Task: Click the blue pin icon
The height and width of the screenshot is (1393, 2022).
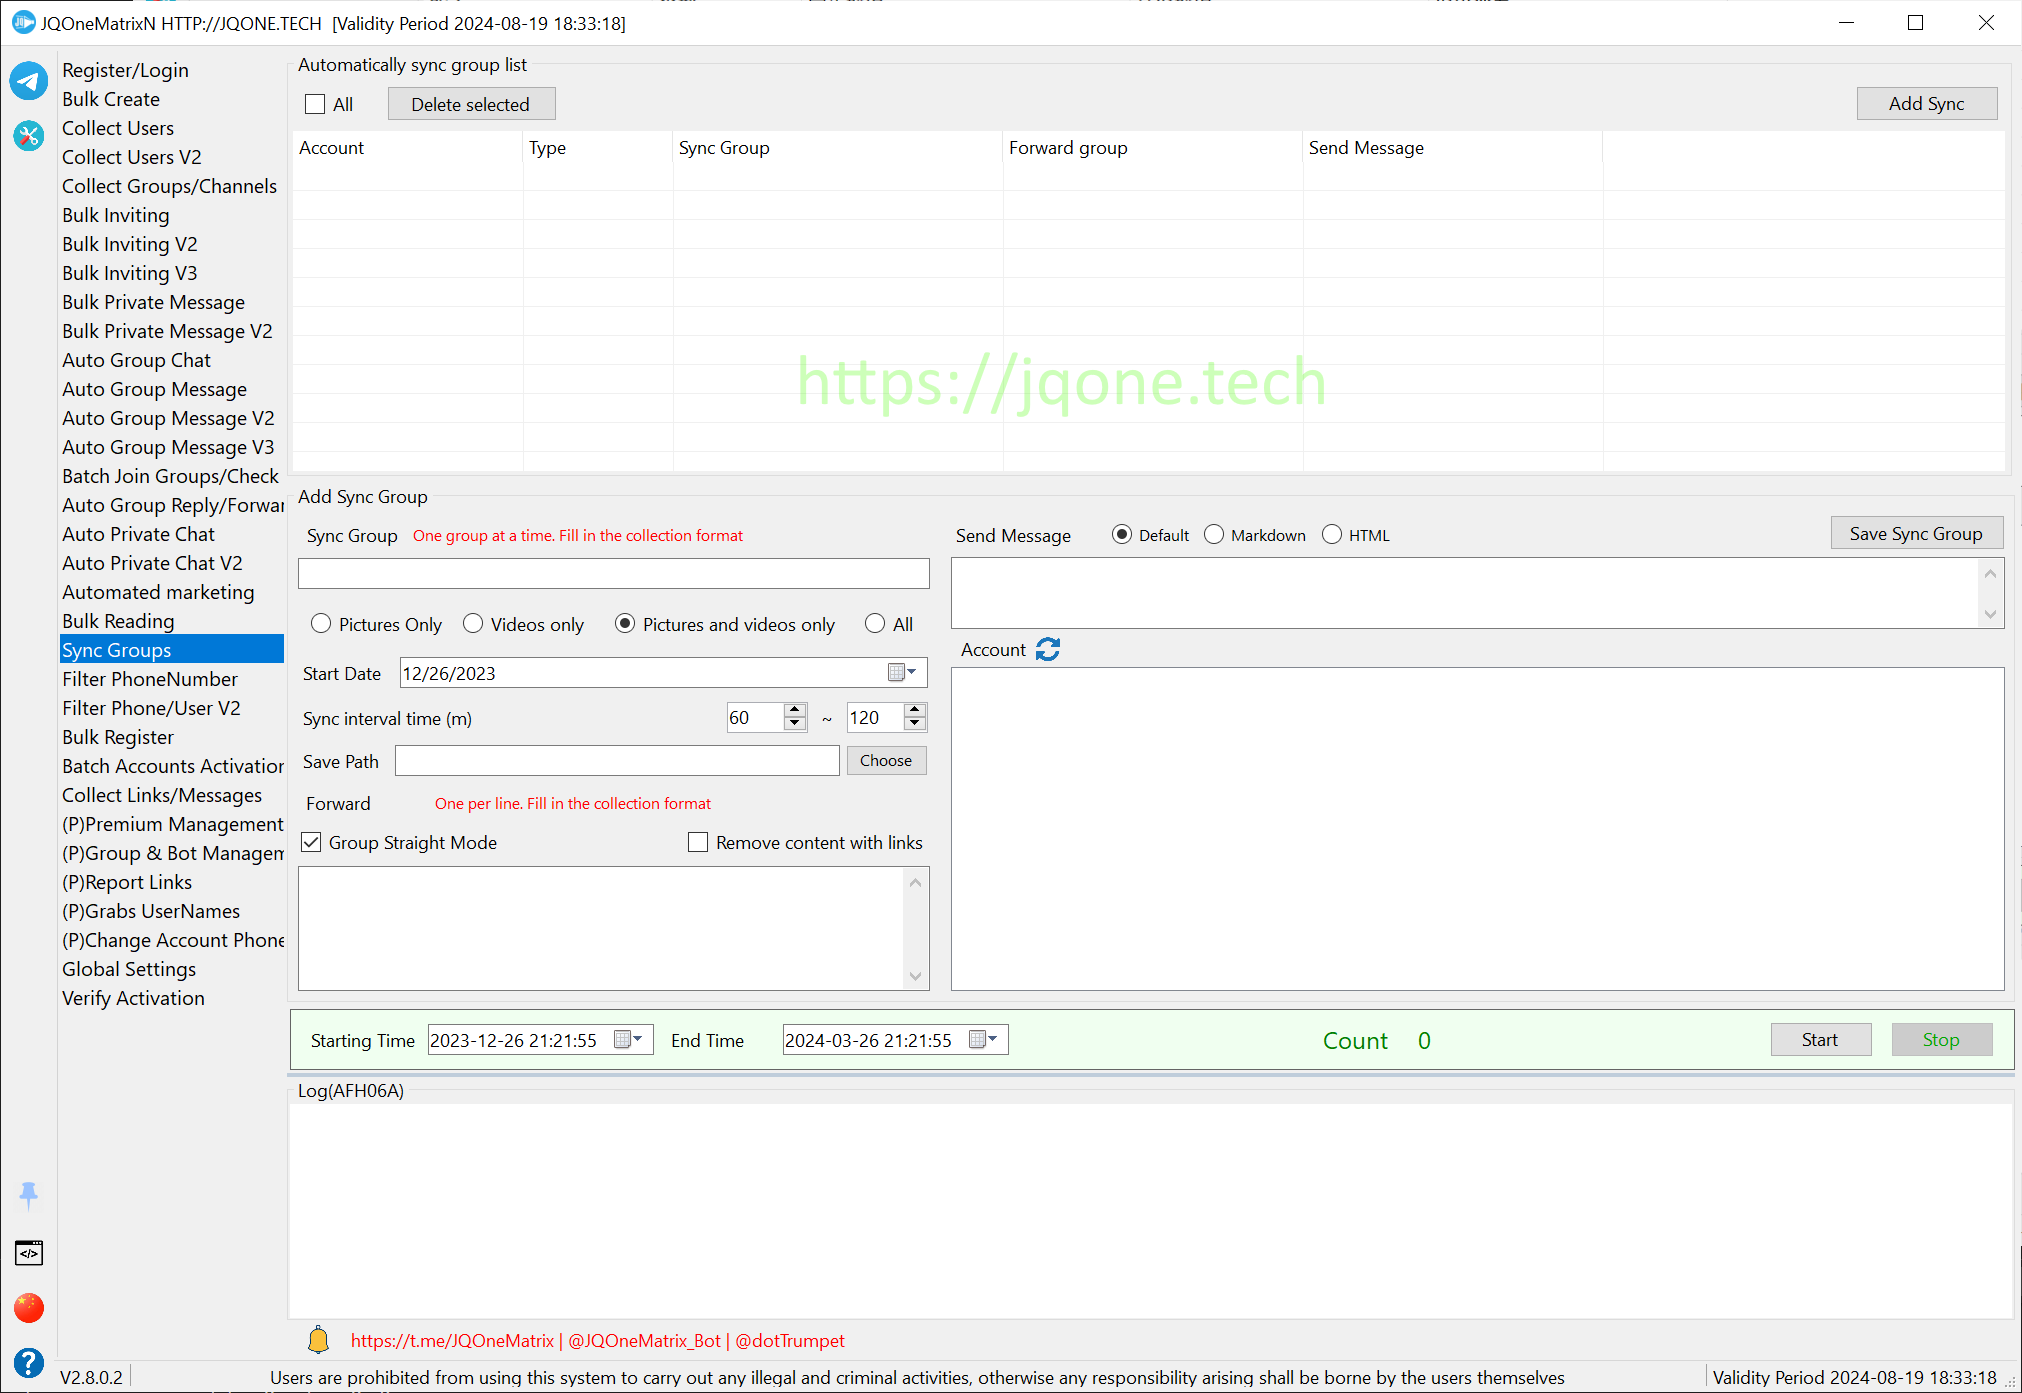Action: click(x=29, y=1194)
